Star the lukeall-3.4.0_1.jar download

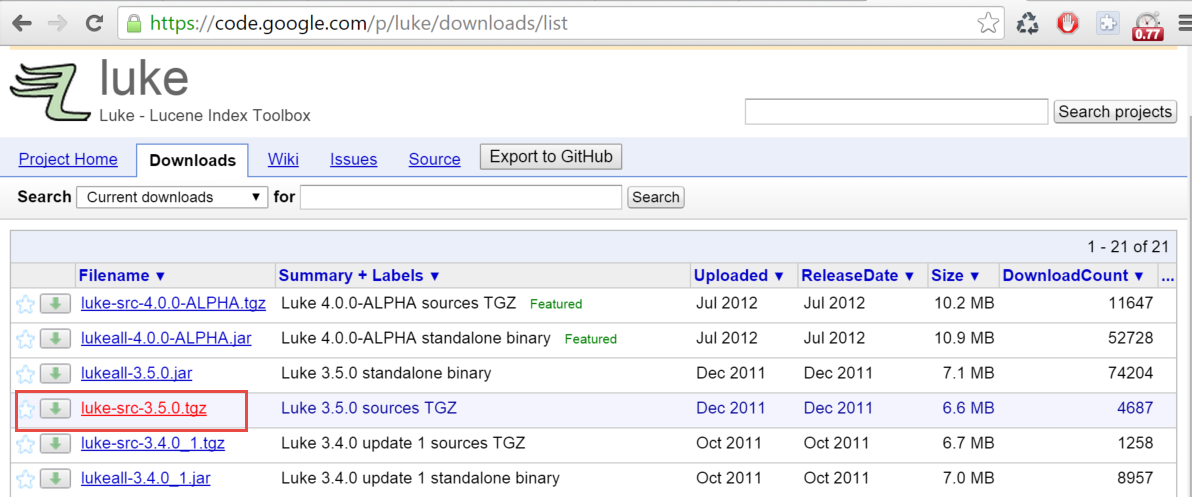pos(25,479)
